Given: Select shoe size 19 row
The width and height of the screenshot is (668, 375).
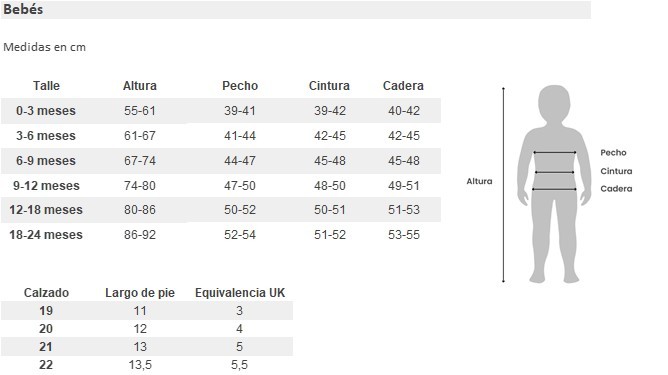Looking at the screenshot, I should pos(147,311).
